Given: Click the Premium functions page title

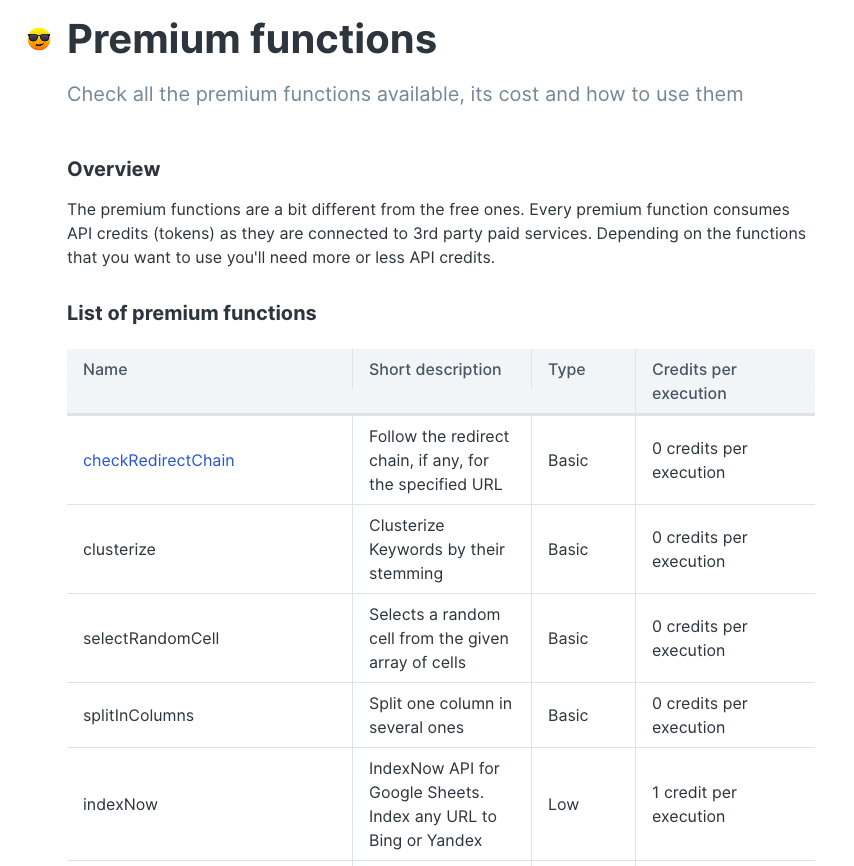Looking at the screenshot, I should point(252,39).
